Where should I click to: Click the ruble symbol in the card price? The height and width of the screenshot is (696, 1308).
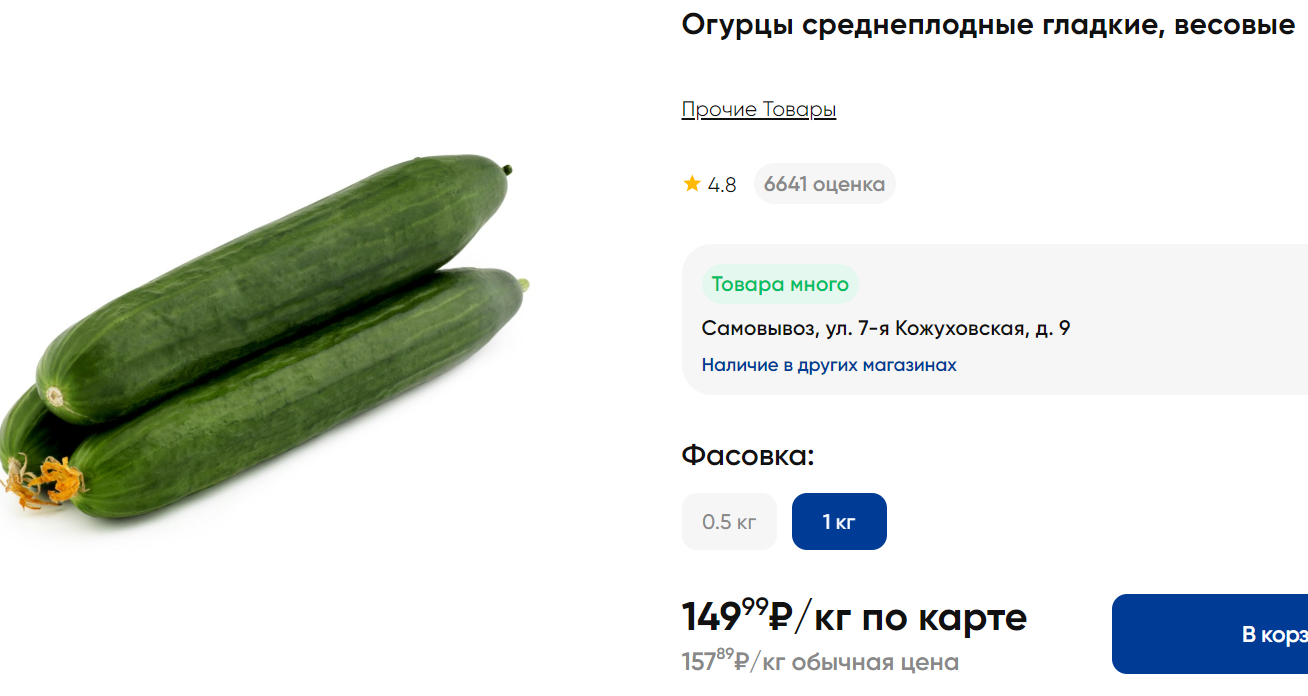pos(781,617)
